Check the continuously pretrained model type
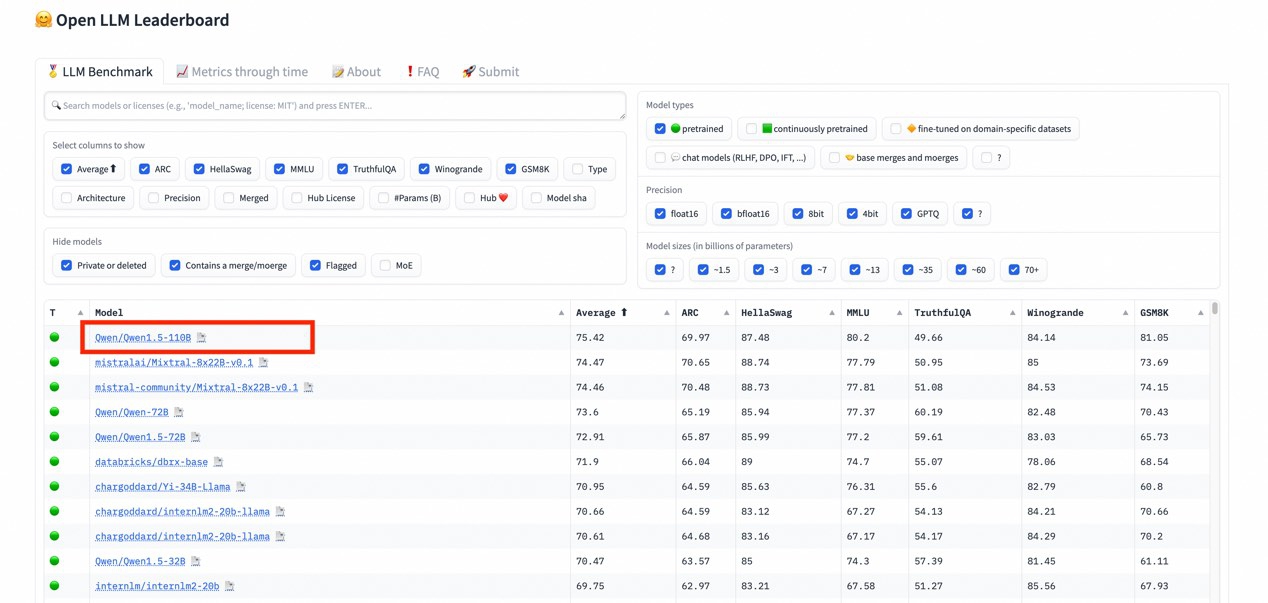Image resolution: width=1268 pixels, height=603 pixels. (x=752, y=129)
